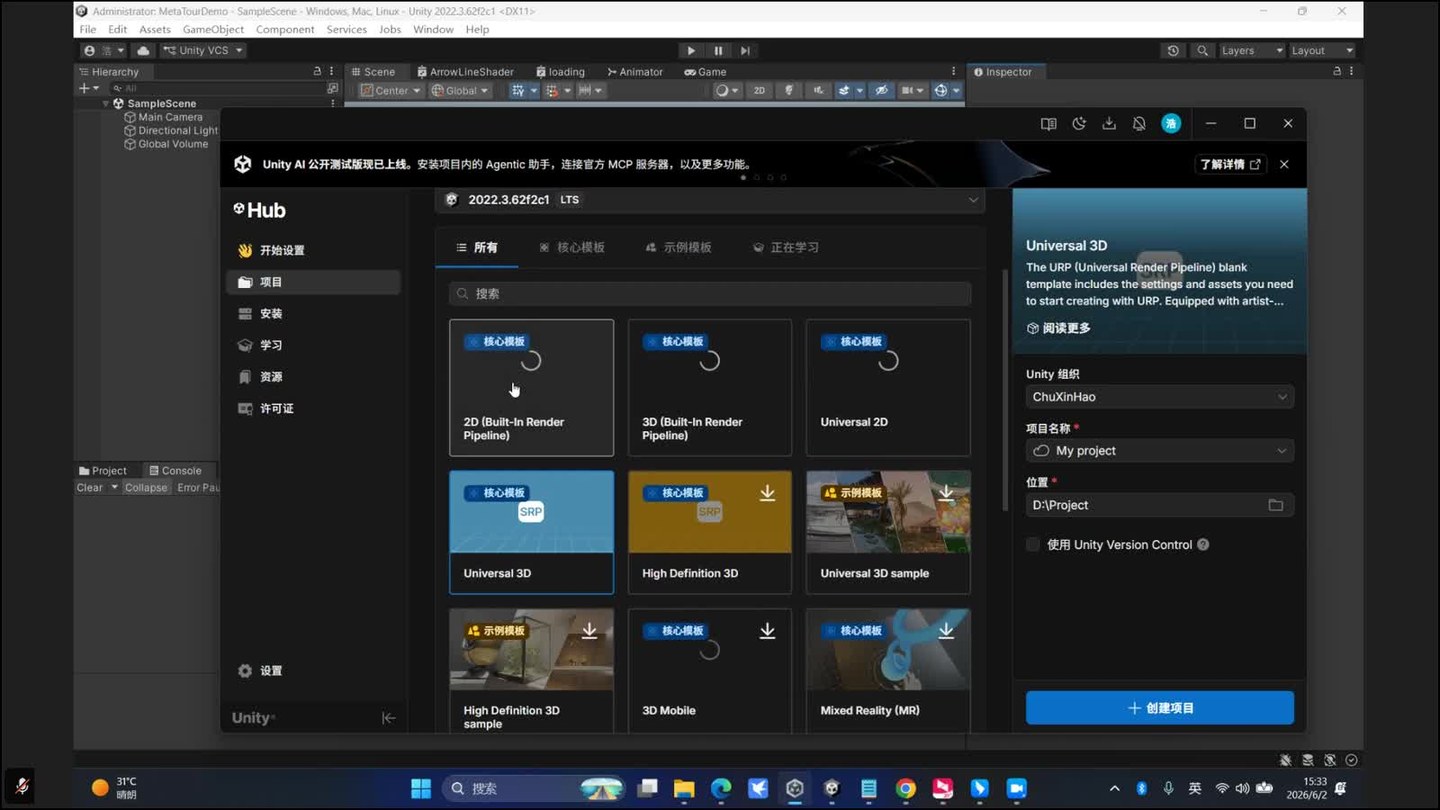Open search magnifier in Unity toolbar
The image size is (1440, 810).
point(1202,51)
